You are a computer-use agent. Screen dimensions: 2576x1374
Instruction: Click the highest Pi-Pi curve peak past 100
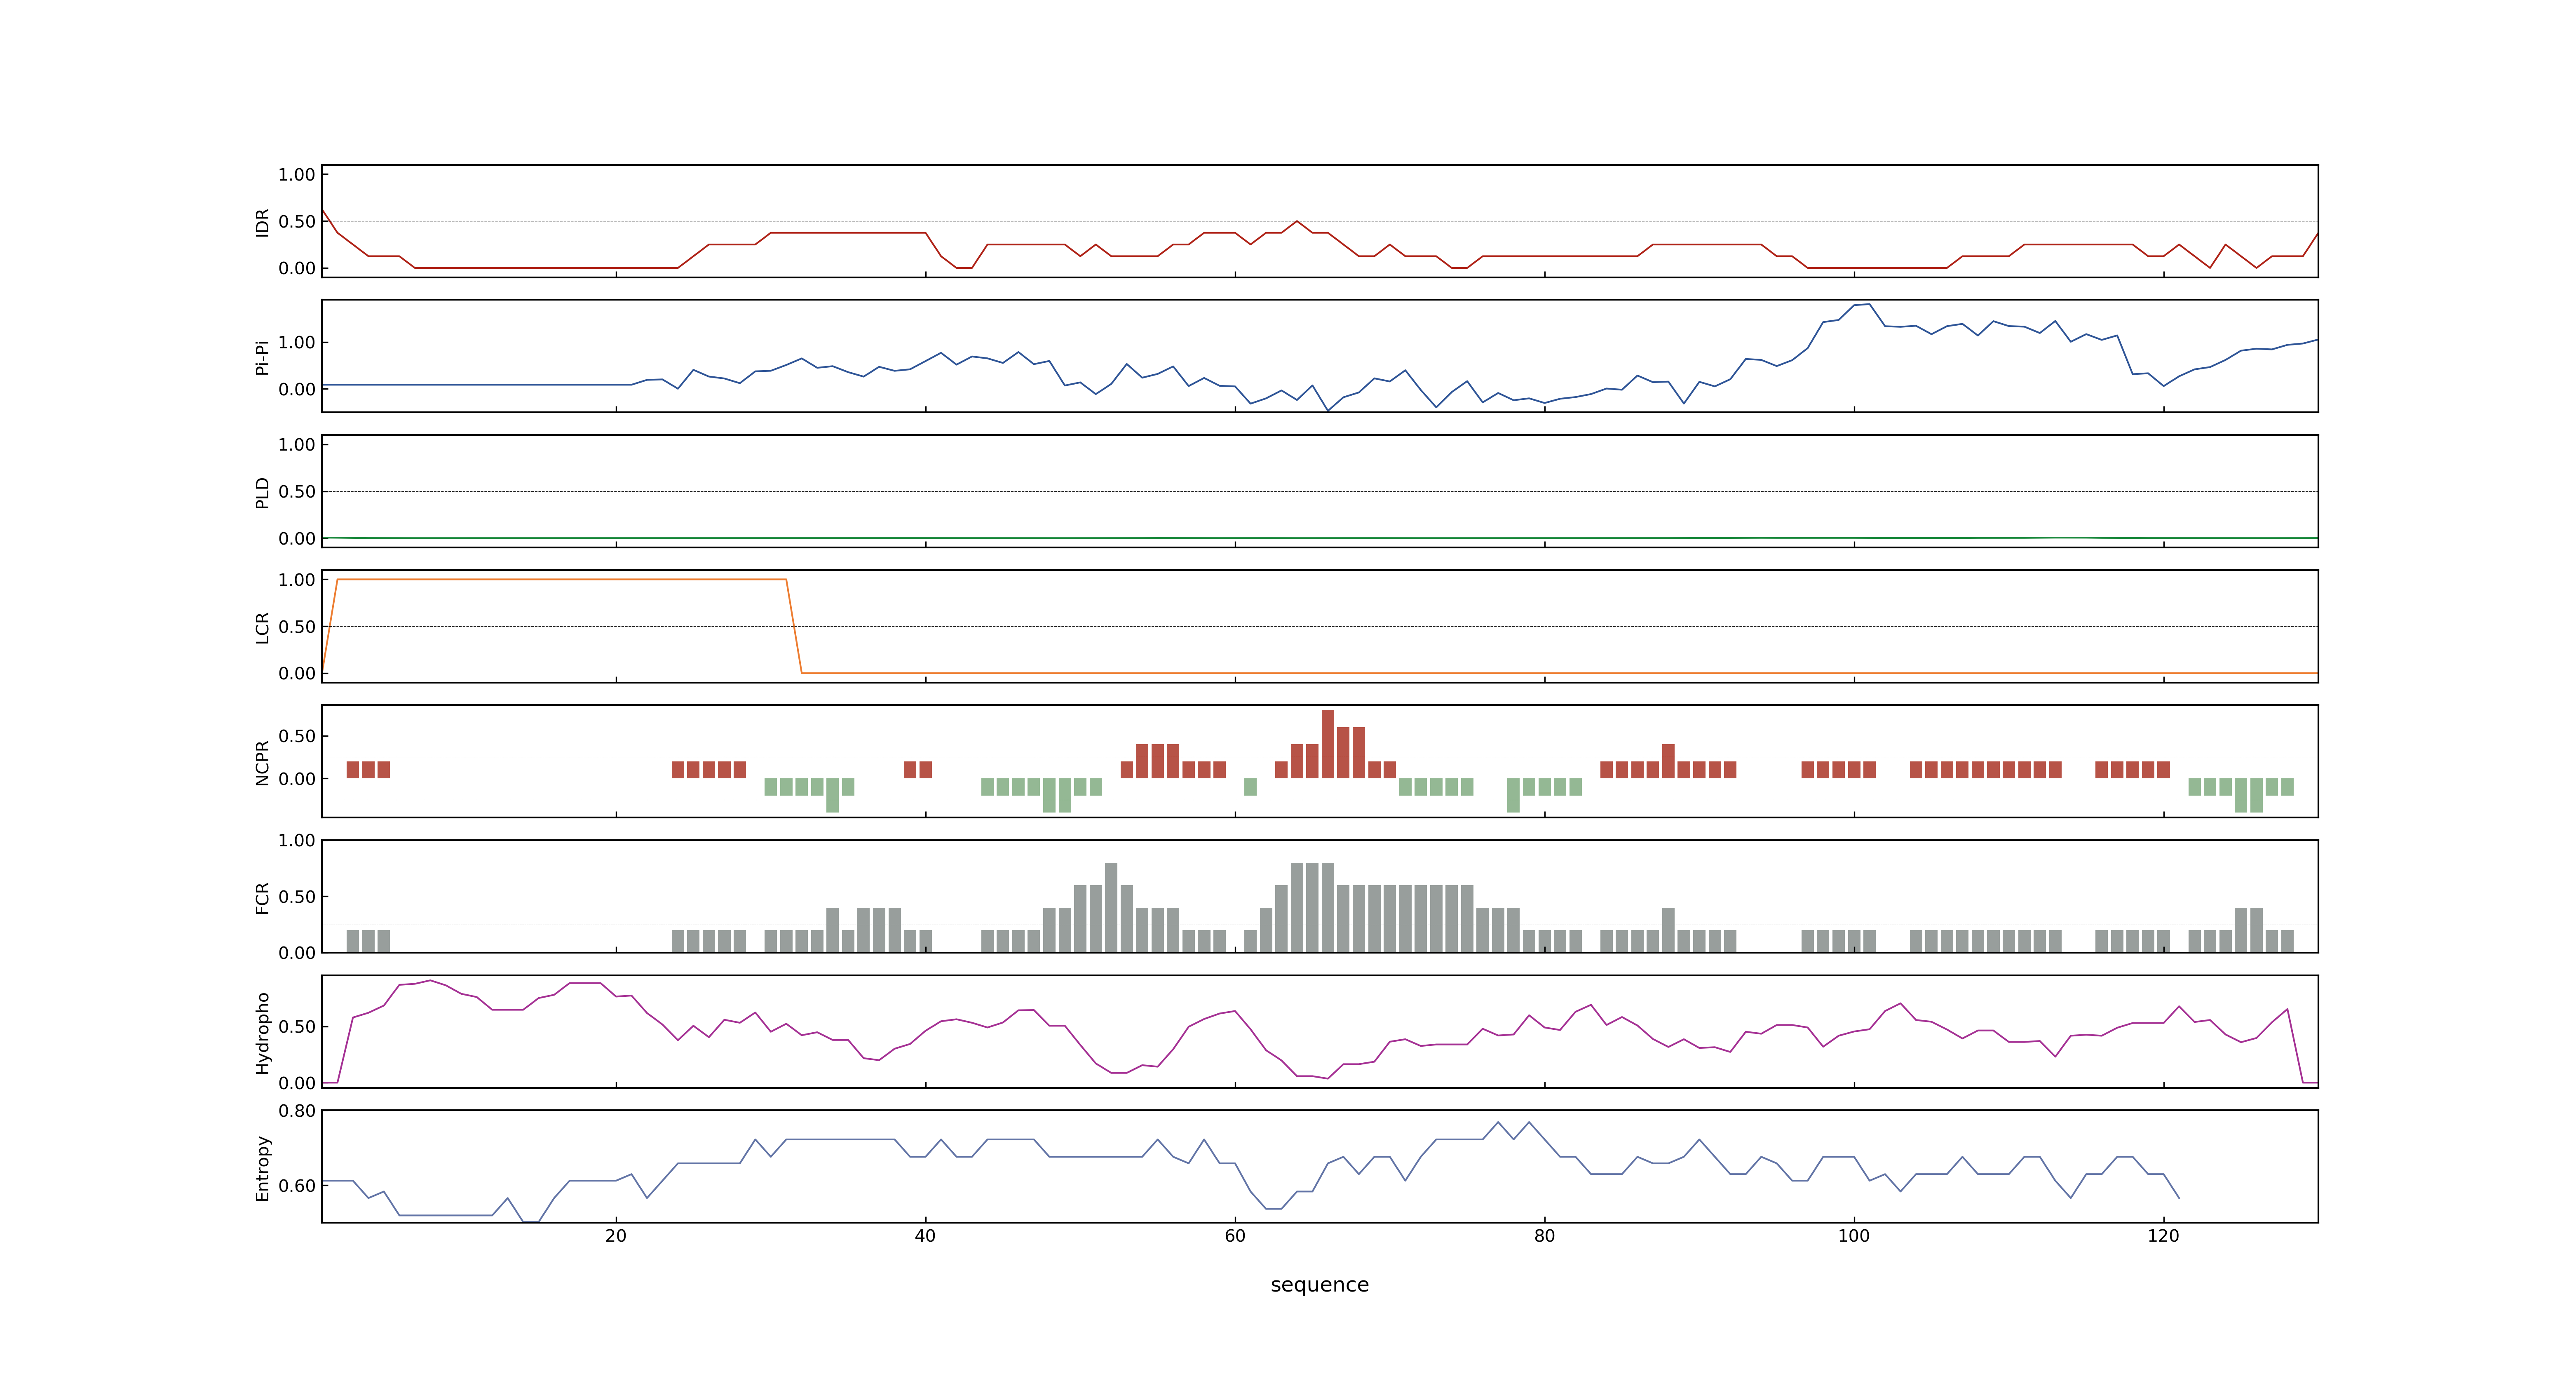point(1869,304)
